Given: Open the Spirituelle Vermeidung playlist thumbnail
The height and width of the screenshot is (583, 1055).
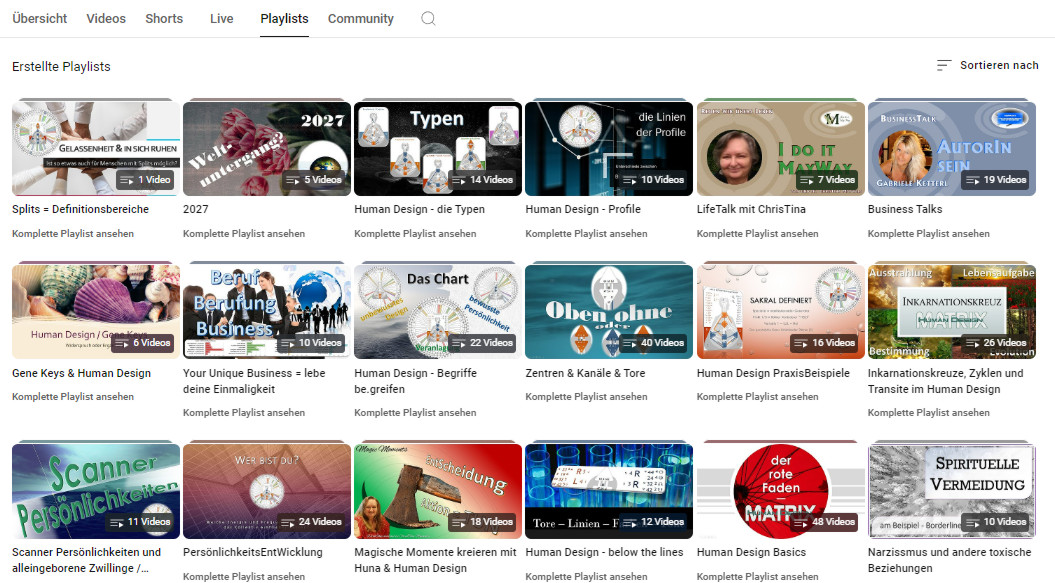Looking at the screenshot, I should [951, 490].
